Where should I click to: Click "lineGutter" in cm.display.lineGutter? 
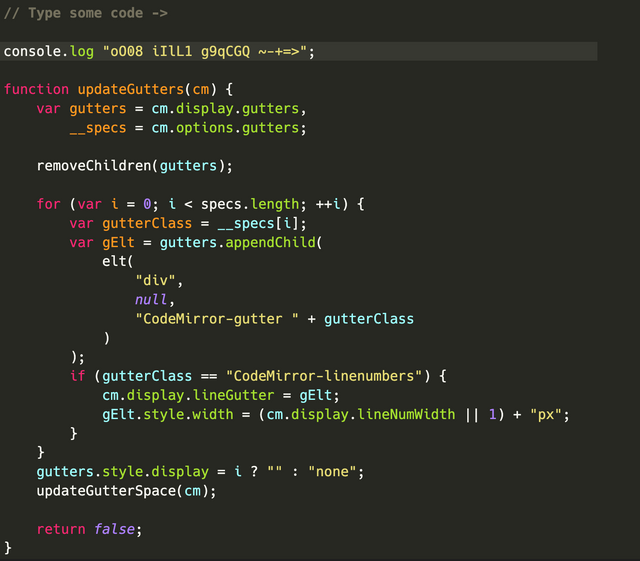click(233, 395)
